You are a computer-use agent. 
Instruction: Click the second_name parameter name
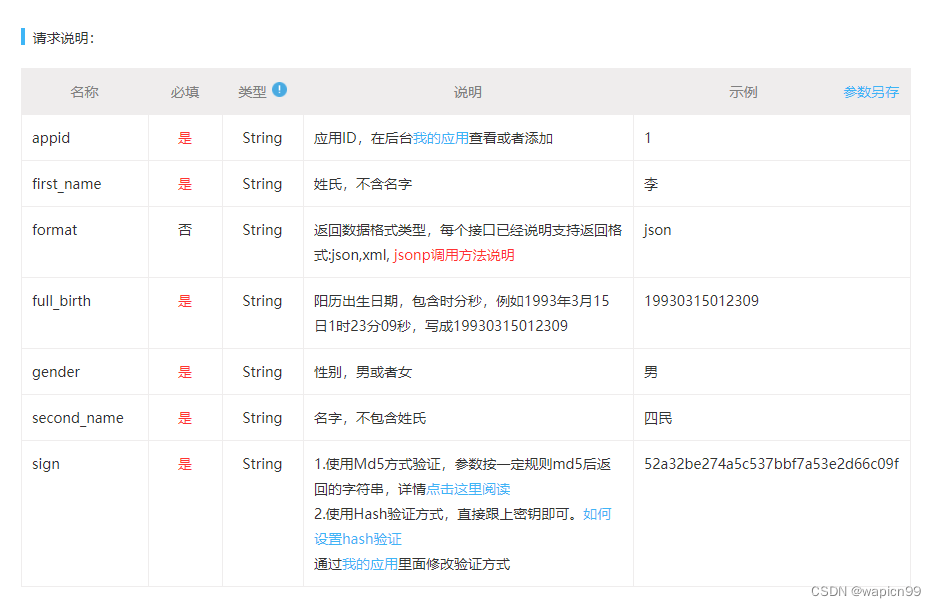pos(78,418)
